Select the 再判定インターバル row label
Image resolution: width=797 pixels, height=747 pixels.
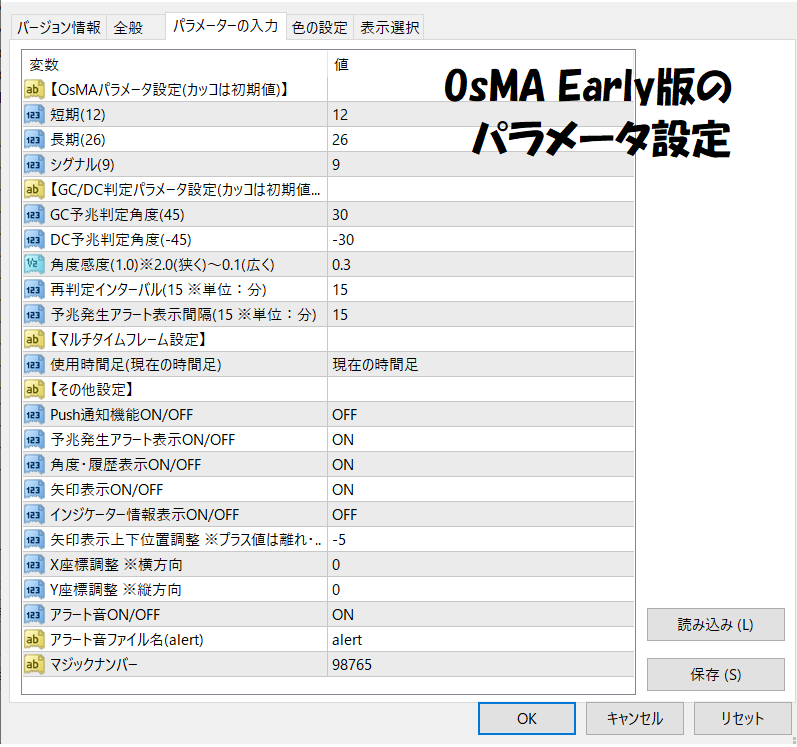click(158, 290)
